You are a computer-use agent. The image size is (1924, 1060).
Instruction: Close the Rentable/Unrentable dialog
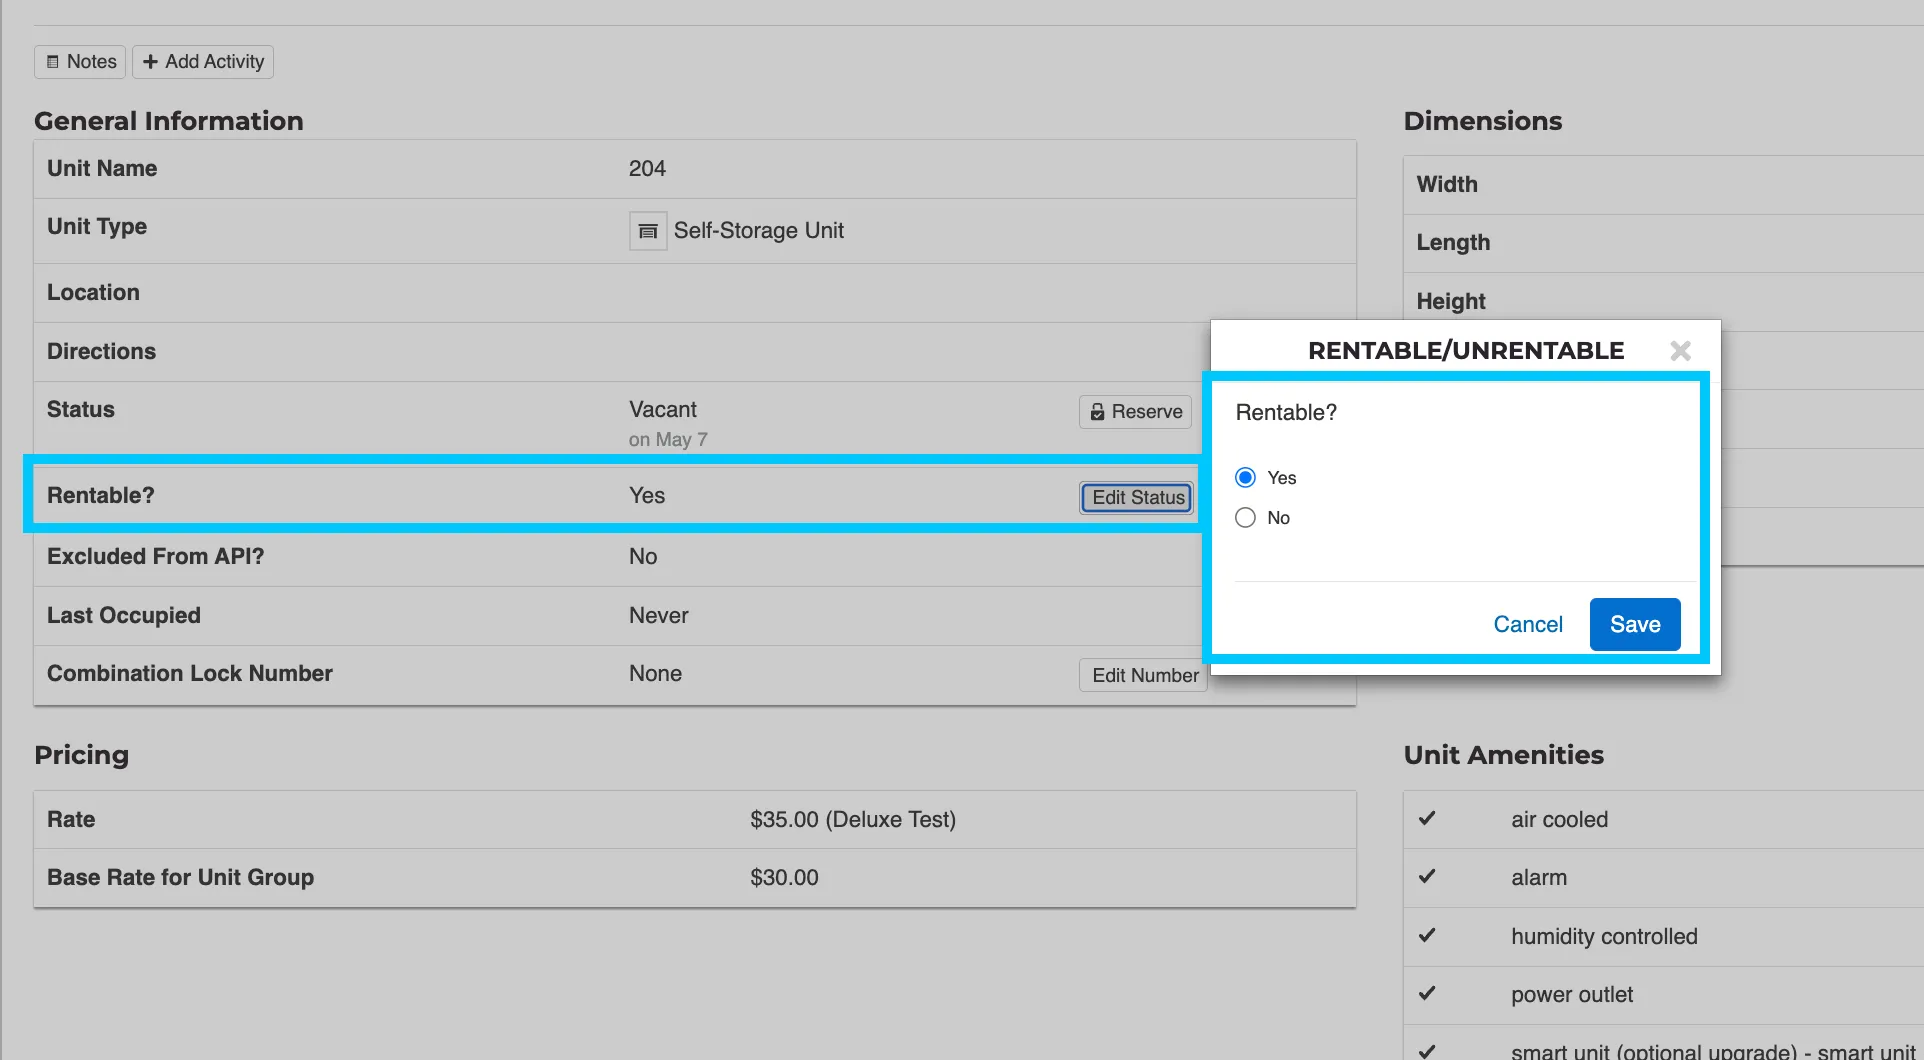(1680, 351)
